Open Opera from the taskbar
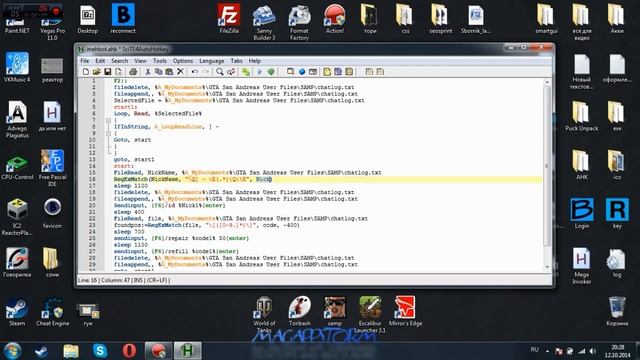Viewport: 640px width, 360px height. [129, 351]
